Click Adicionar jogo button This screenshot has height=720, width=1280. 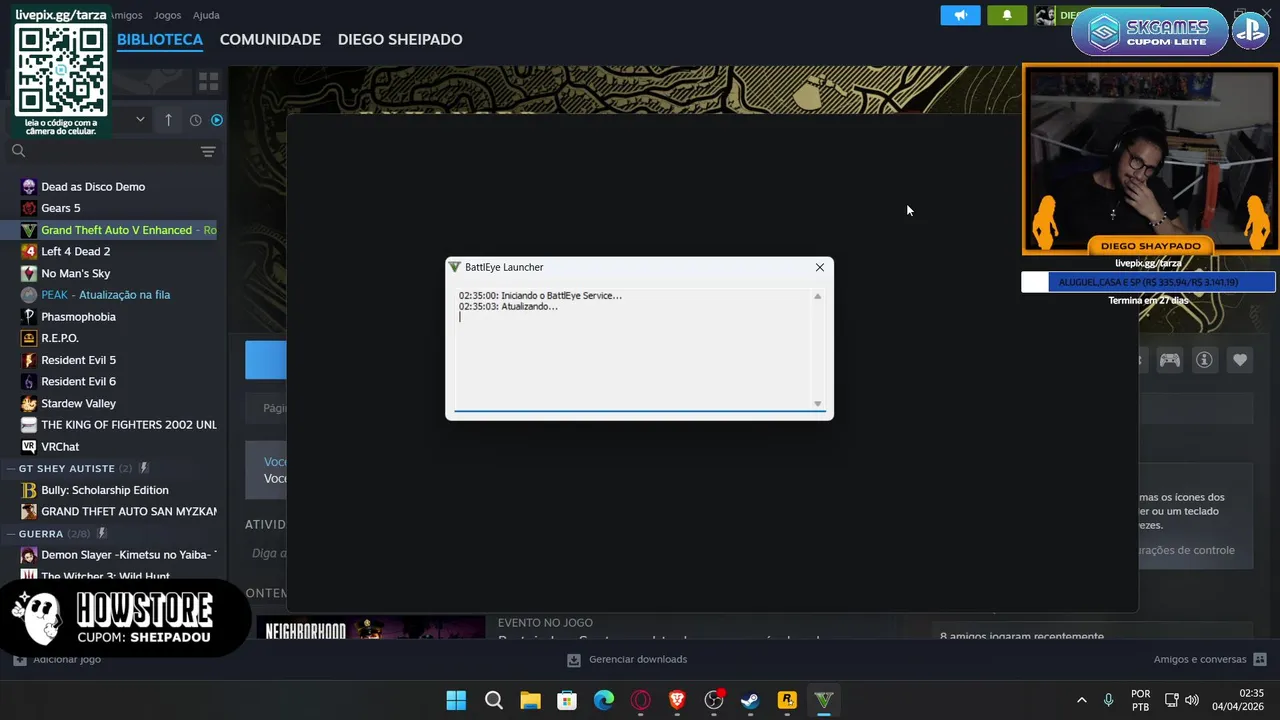click(x=57, y=660)
